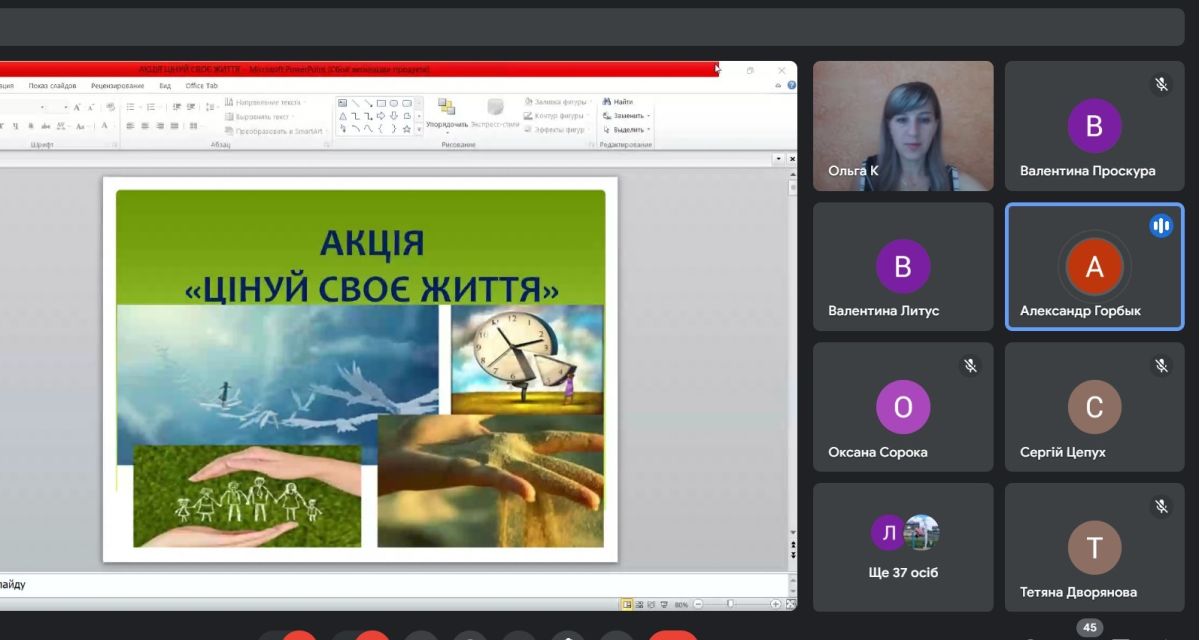The height and width of the screenshot is (640, 1200).
Task: Click the Экспресс-стили quick styles icon
Action: click(x=495, y=108)
